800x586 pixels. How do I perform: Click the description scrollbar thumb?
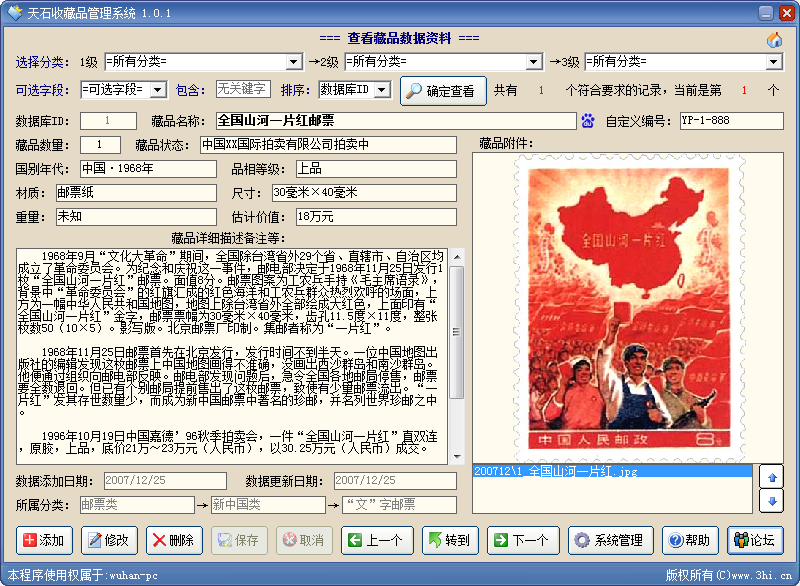click(x=457, y=332)
